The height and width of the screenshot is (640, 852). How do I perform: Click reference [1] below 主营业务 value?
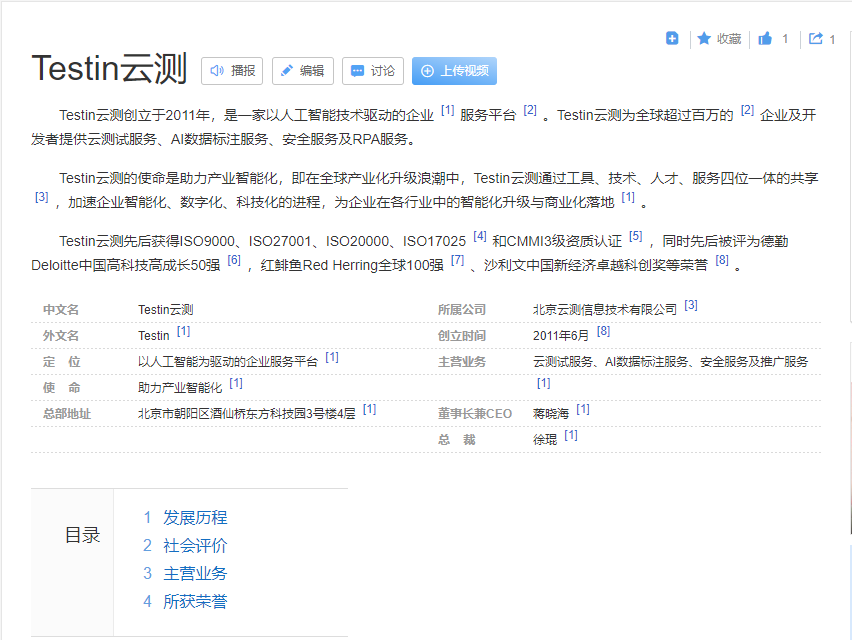543,383
